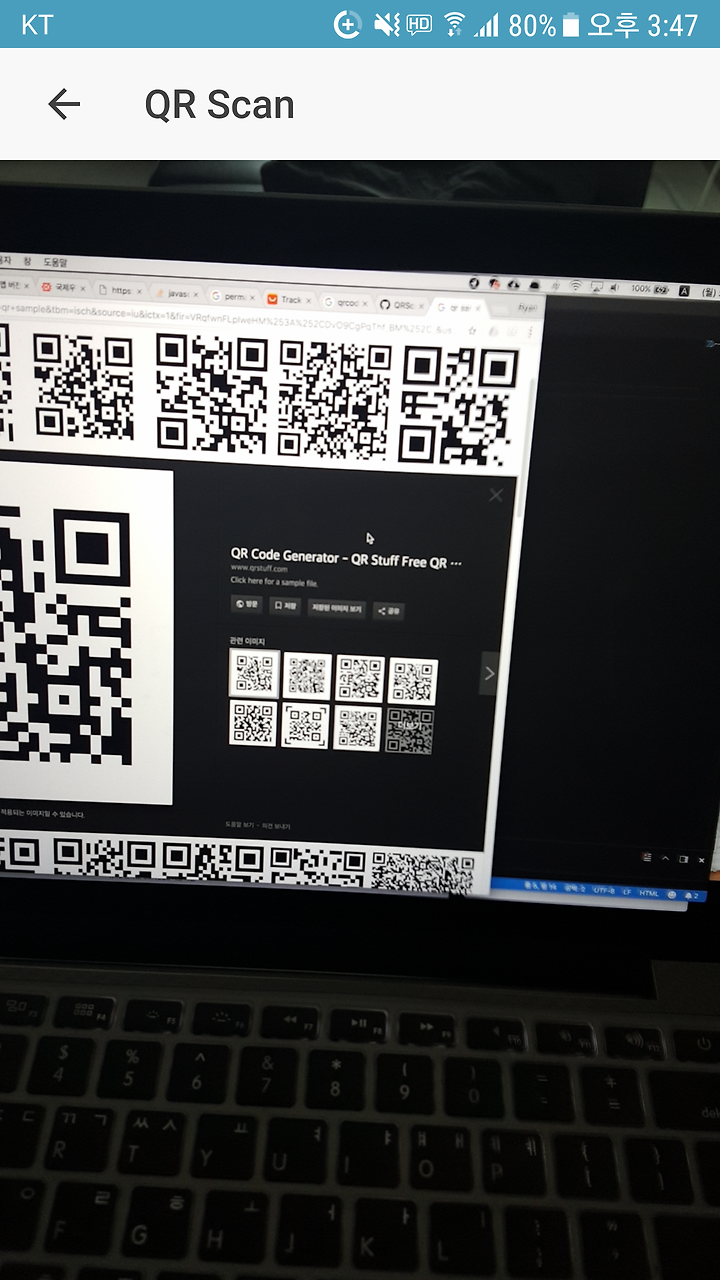Go back using the arrow icon
Screen dimensions: 720x1280
coord(64,104)
